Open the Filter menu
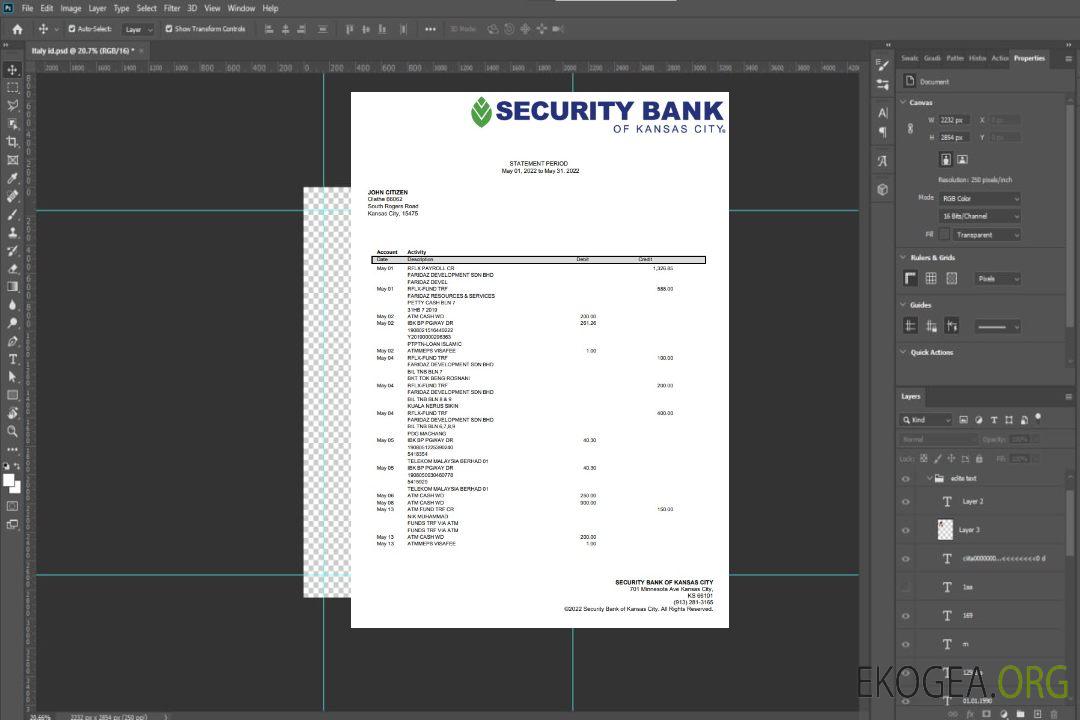 click(x=172, y=8)
